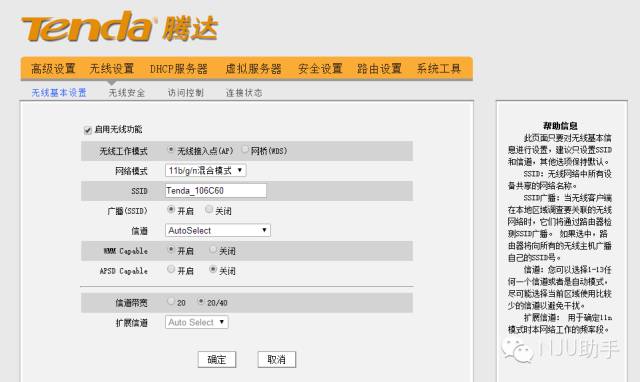
Task: Click the 确定 button
Action: (x=217, y=360)
